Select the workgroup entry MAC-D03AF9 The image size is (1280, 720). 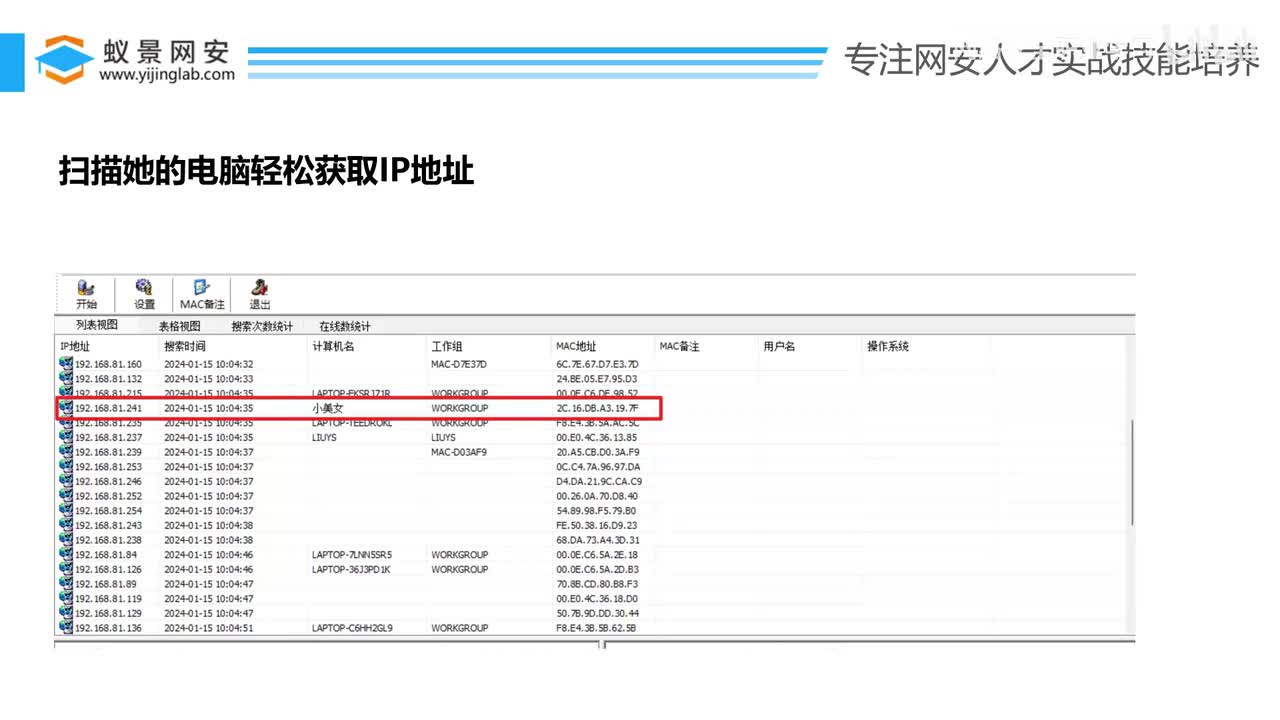[459, 452]
